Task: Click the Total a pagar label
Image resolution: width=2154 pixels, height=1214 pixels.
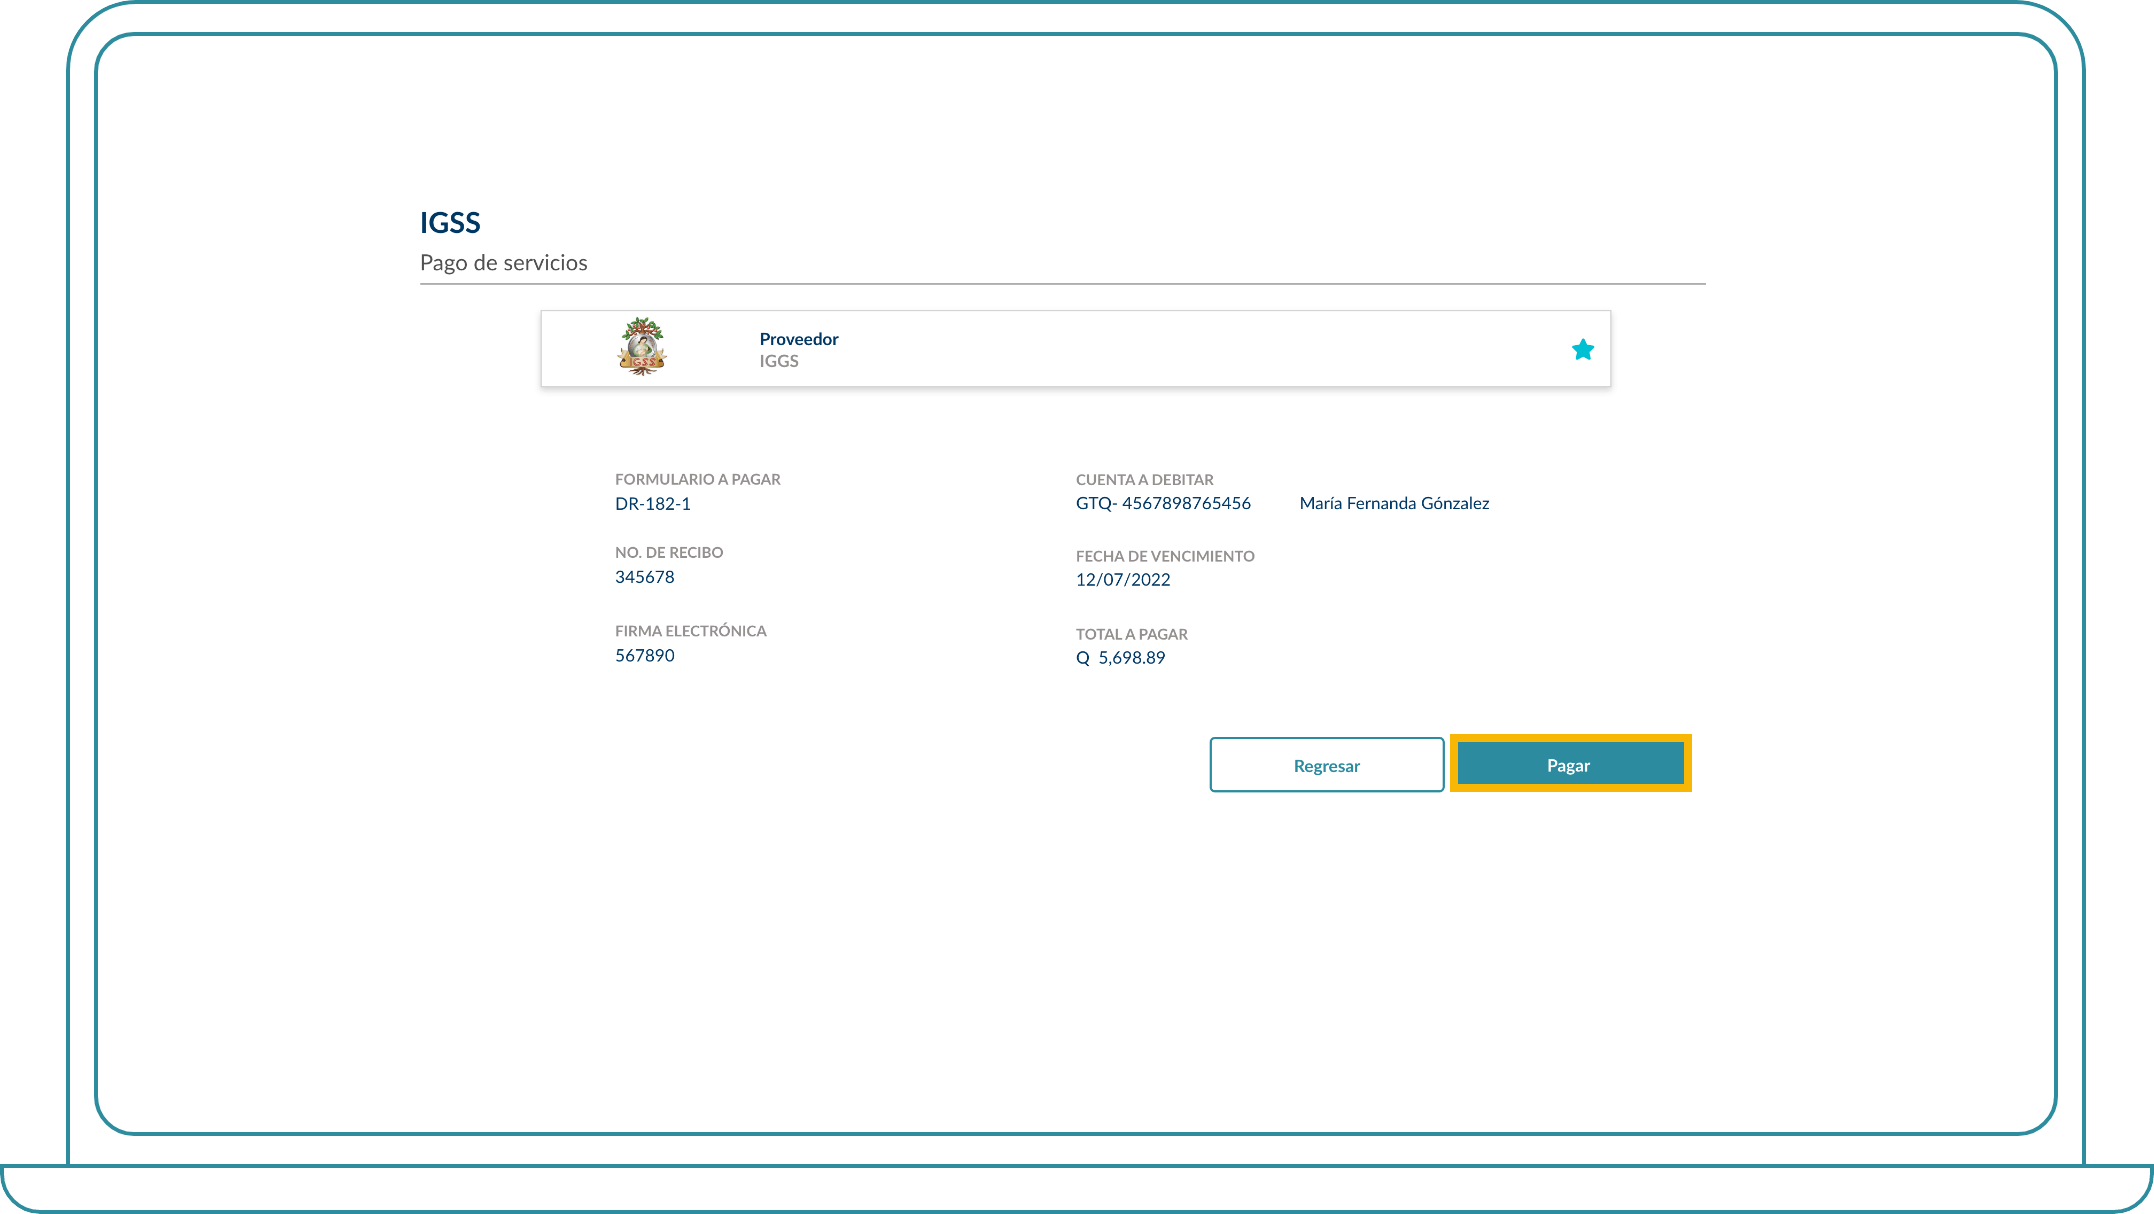Action: tap(1131, 634)
